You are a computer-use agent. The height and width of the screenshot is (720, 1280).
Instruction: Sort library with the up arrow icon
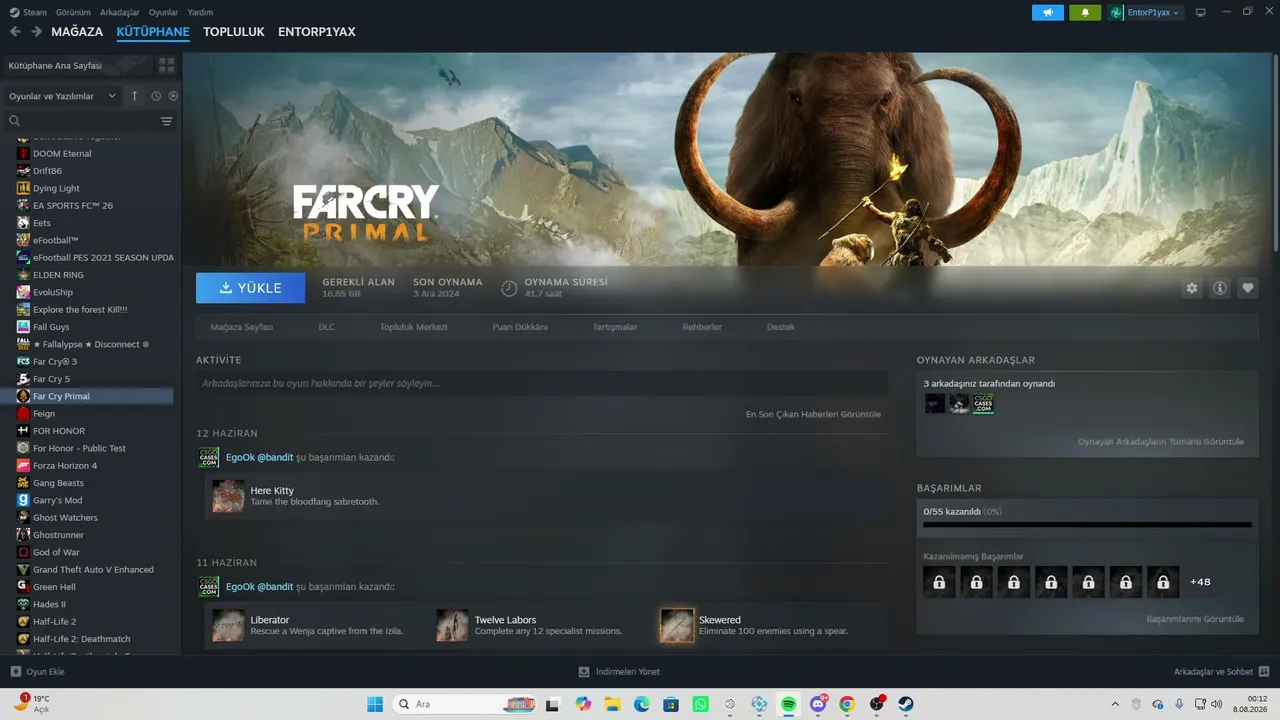(x=135, y=96)
